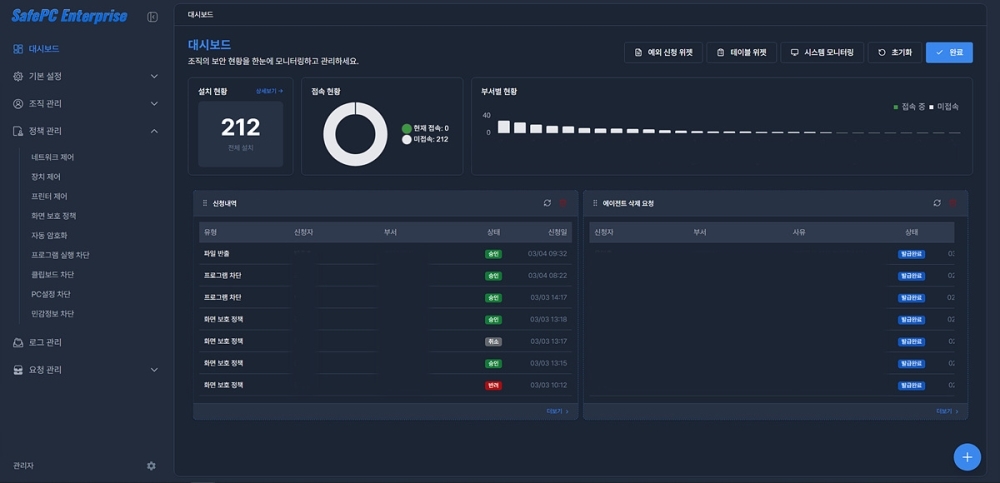Remove the 에이전트 삭제 요청 widget via trash icon
This screenshot has height=483, width=1000.
pos(952,203)
